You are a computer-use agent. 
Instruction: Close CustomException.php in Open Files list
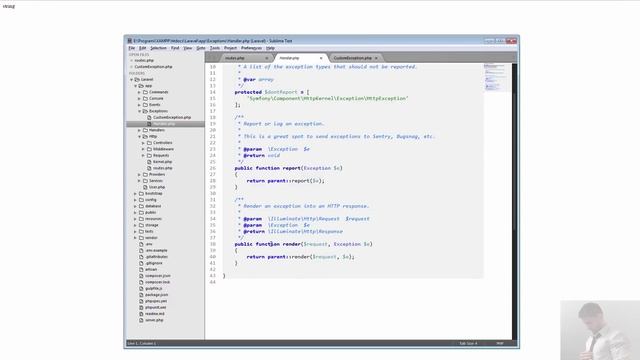click(x=131, y=67)
